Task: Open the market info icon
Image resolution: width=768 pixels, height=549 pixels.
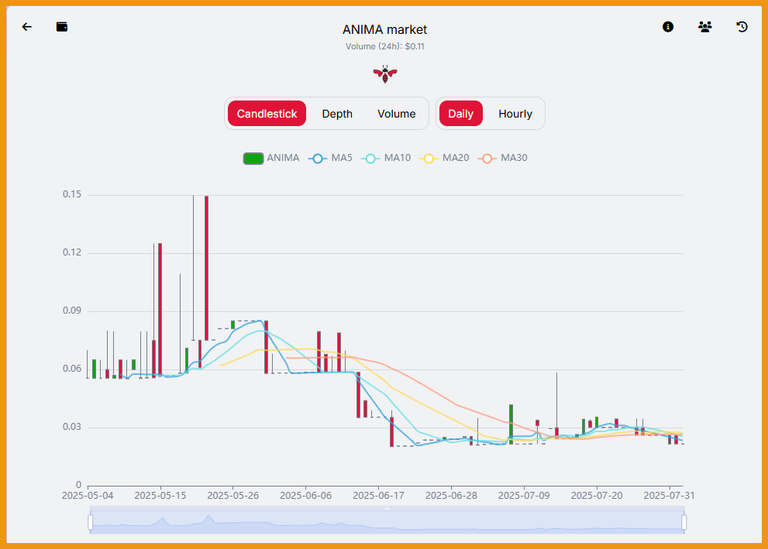Action: pyautogui.click(x=668, y=27)
